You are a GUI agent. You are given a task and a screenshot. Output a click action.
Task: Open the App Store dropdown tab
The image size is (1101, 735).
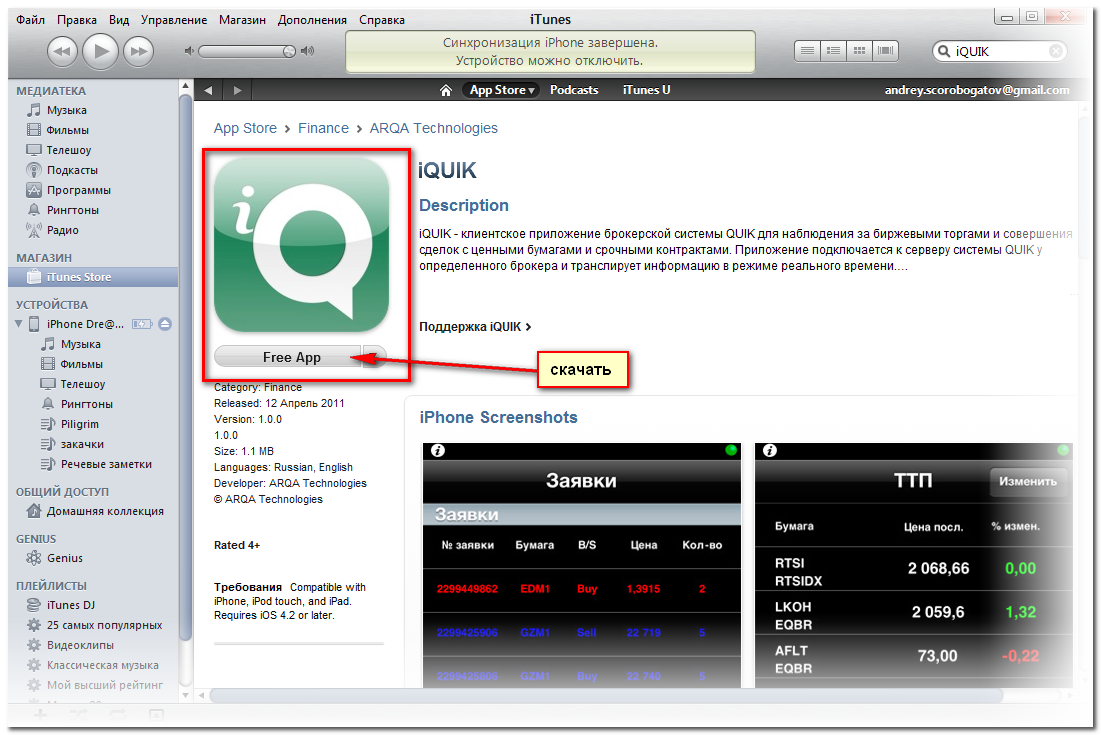[x=501, y=90]
